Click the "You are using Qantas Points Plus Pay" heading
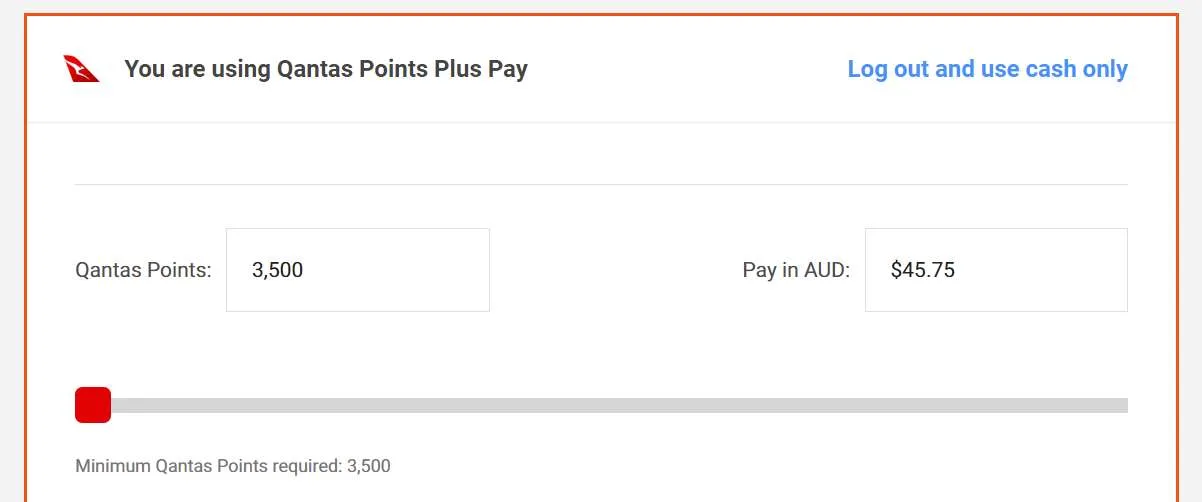 [326, 69]
